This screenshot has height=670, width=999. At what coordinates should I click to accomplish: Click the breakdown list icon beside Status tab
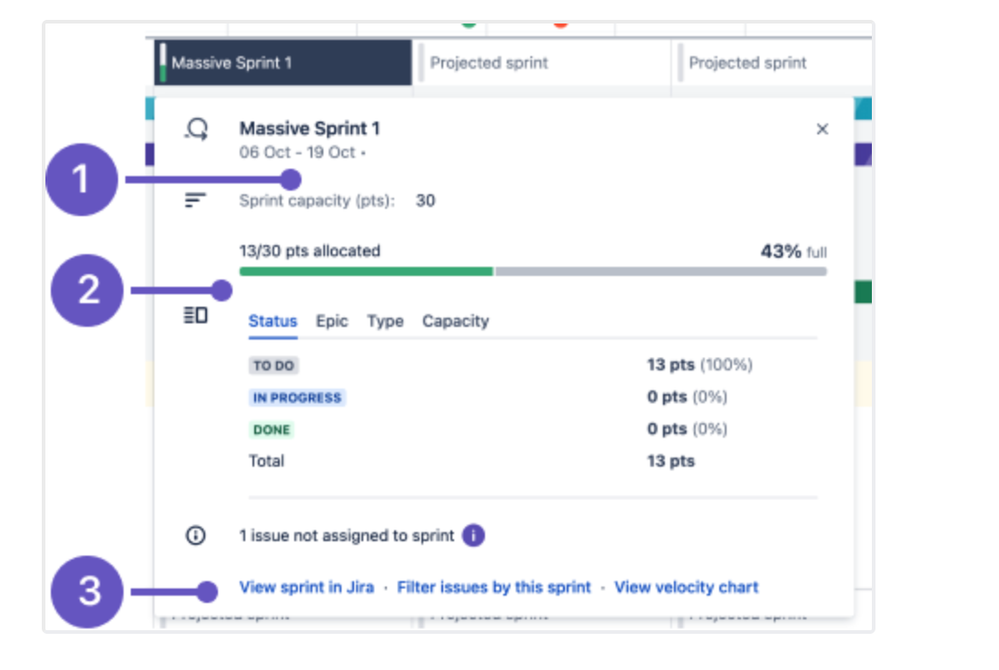(196, 317)
